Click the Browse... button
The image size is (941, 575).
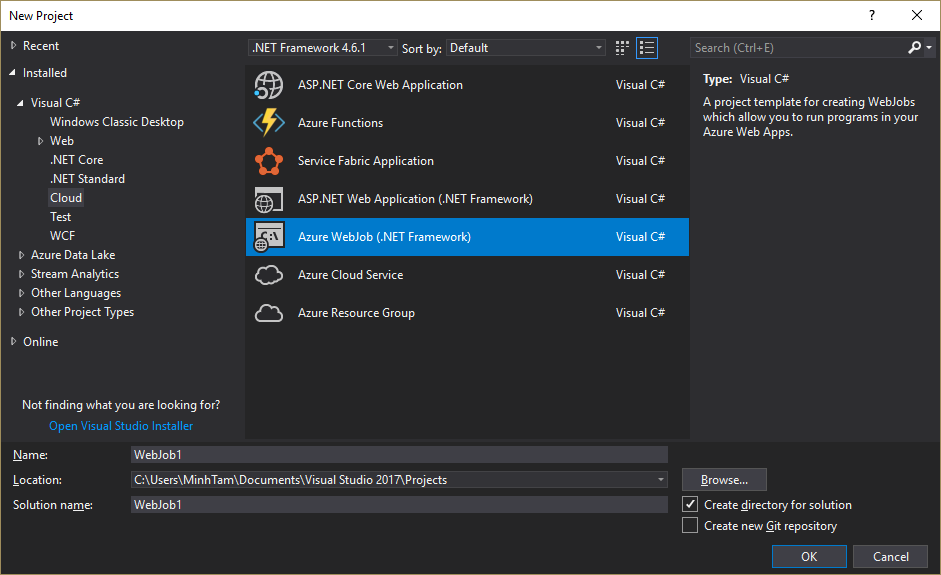(724, 480)
